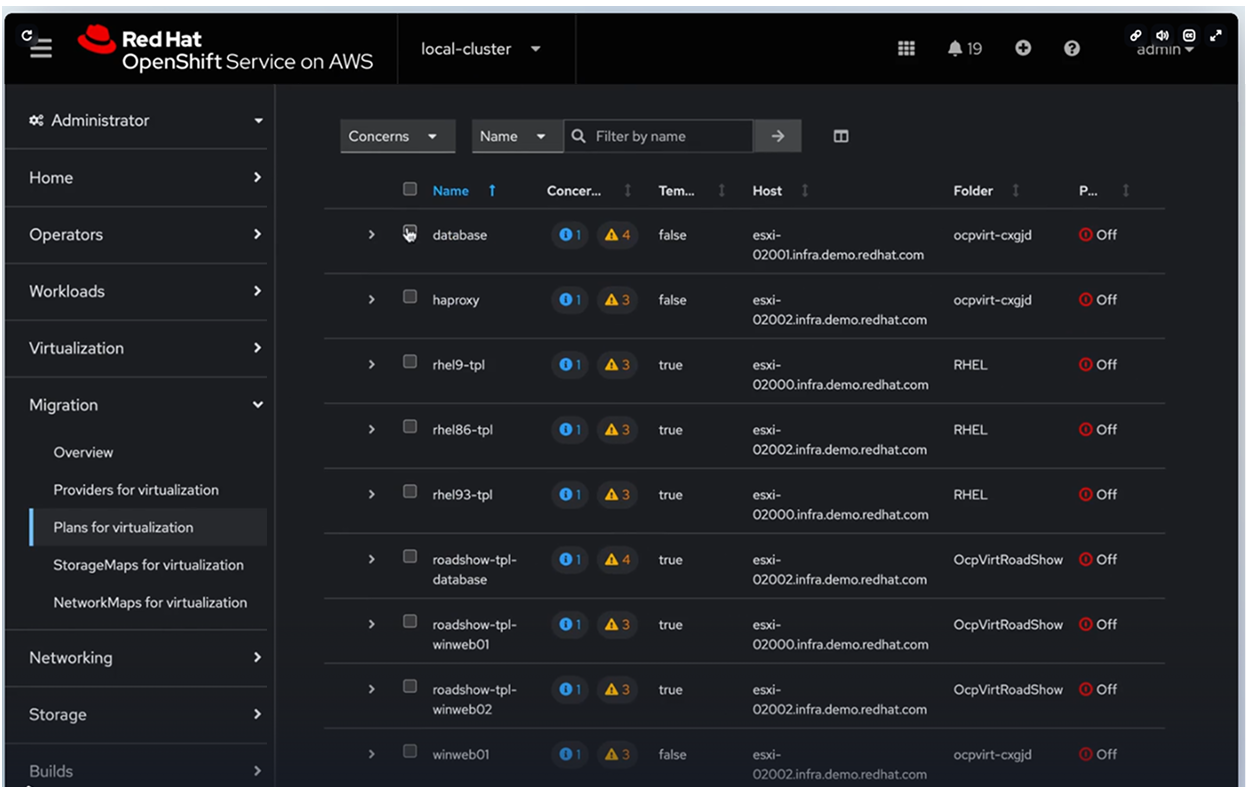
Task: Click the RHEL folder of rhel9-tpl
Action: [970, 365]
